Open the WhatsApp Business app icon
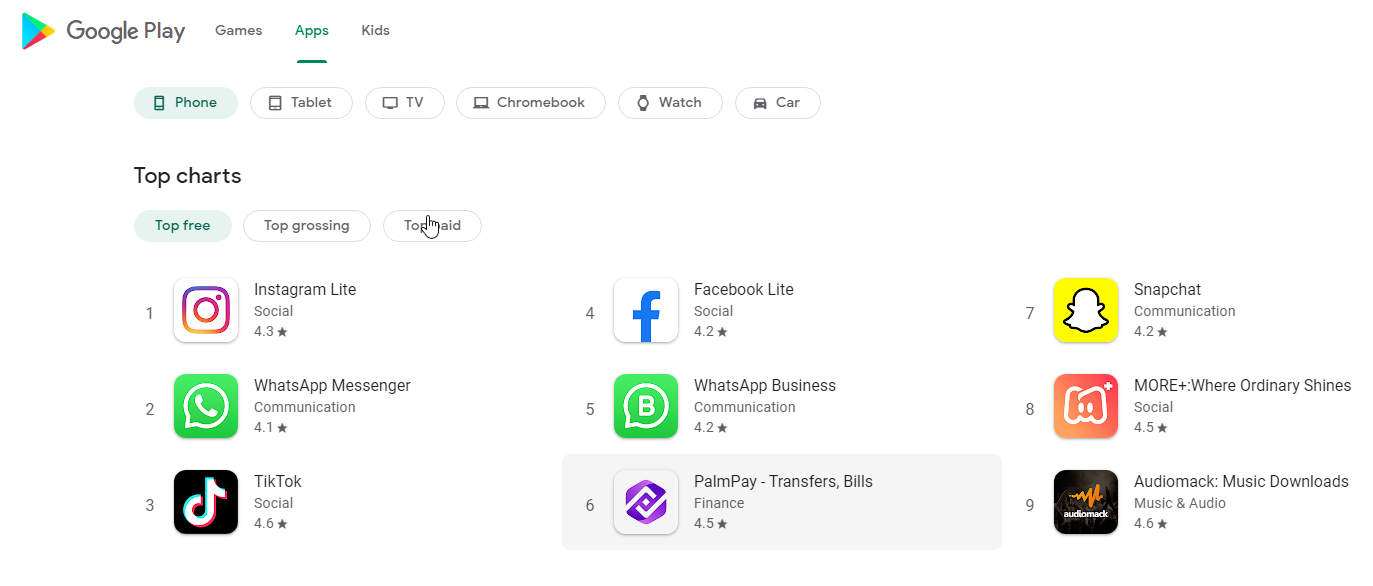Image resolution: width=1373 pixels, height=586 pixels. pyautogui.click(x=646, y=406)
